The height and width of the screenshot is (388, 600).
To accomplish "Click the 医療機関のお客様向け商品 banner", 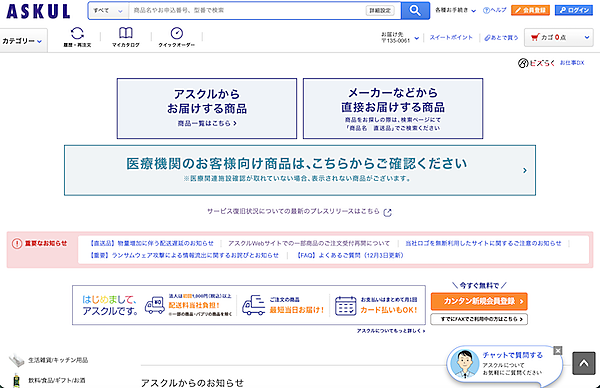I will 300,170.
